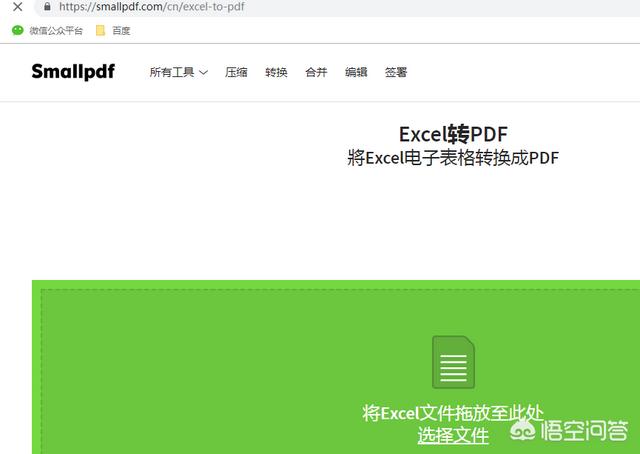Click the smallpdf.com address bar URL
The height and width of the screenshot is (454, 640).
[x=152, y=7]
